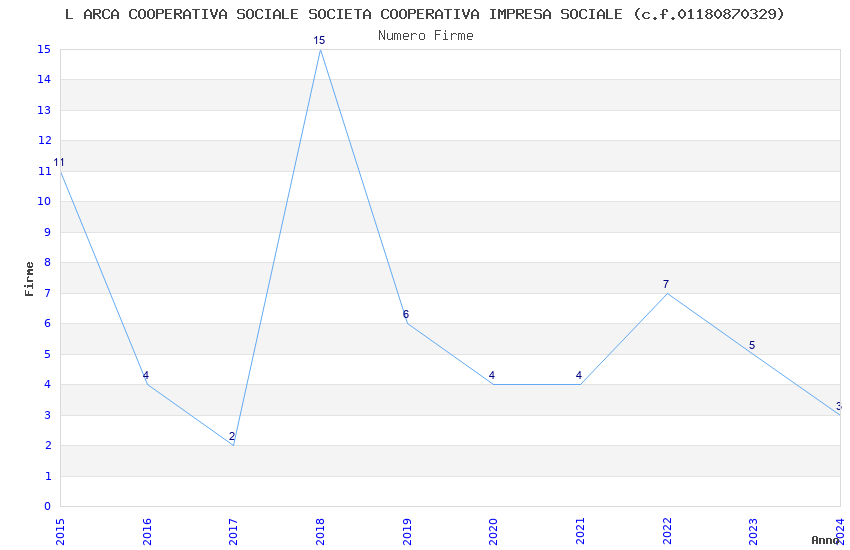Click y-axis tick label 9
The height and width of the screenshot is (550, 850).
(x=48, y=232)
